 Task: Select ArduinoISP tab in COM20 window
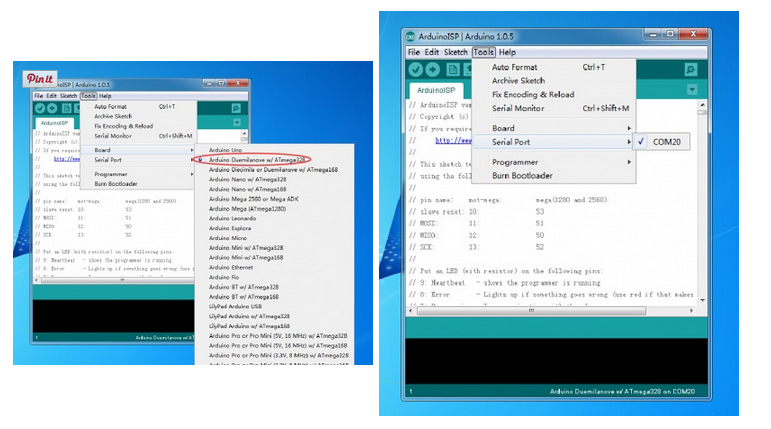coord(436,91)
